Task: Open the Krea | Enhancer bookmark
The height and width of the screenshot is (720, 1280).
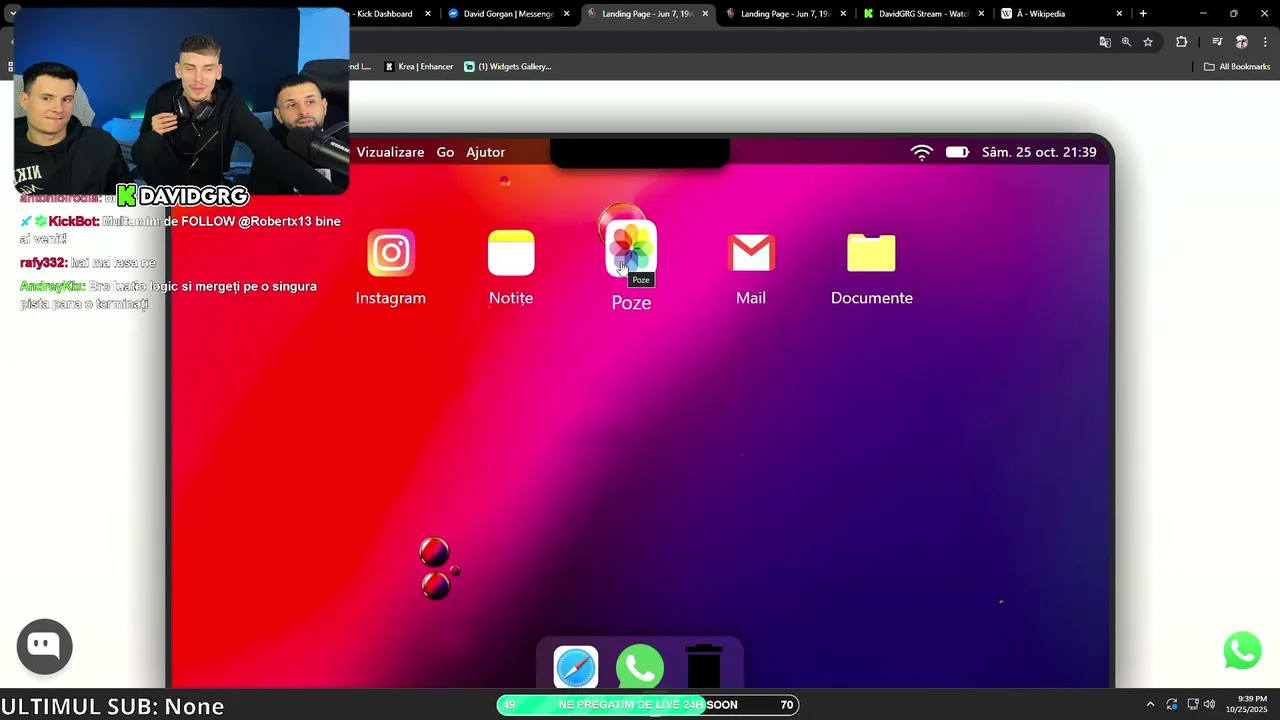Action: (419, 67)
